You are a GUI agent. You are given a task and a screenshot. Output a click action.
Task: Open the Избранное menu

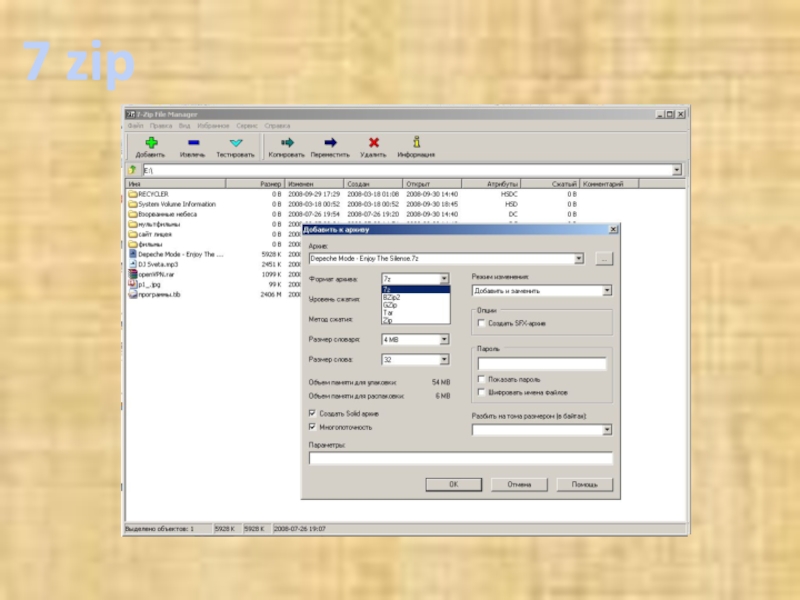(213, 126)
